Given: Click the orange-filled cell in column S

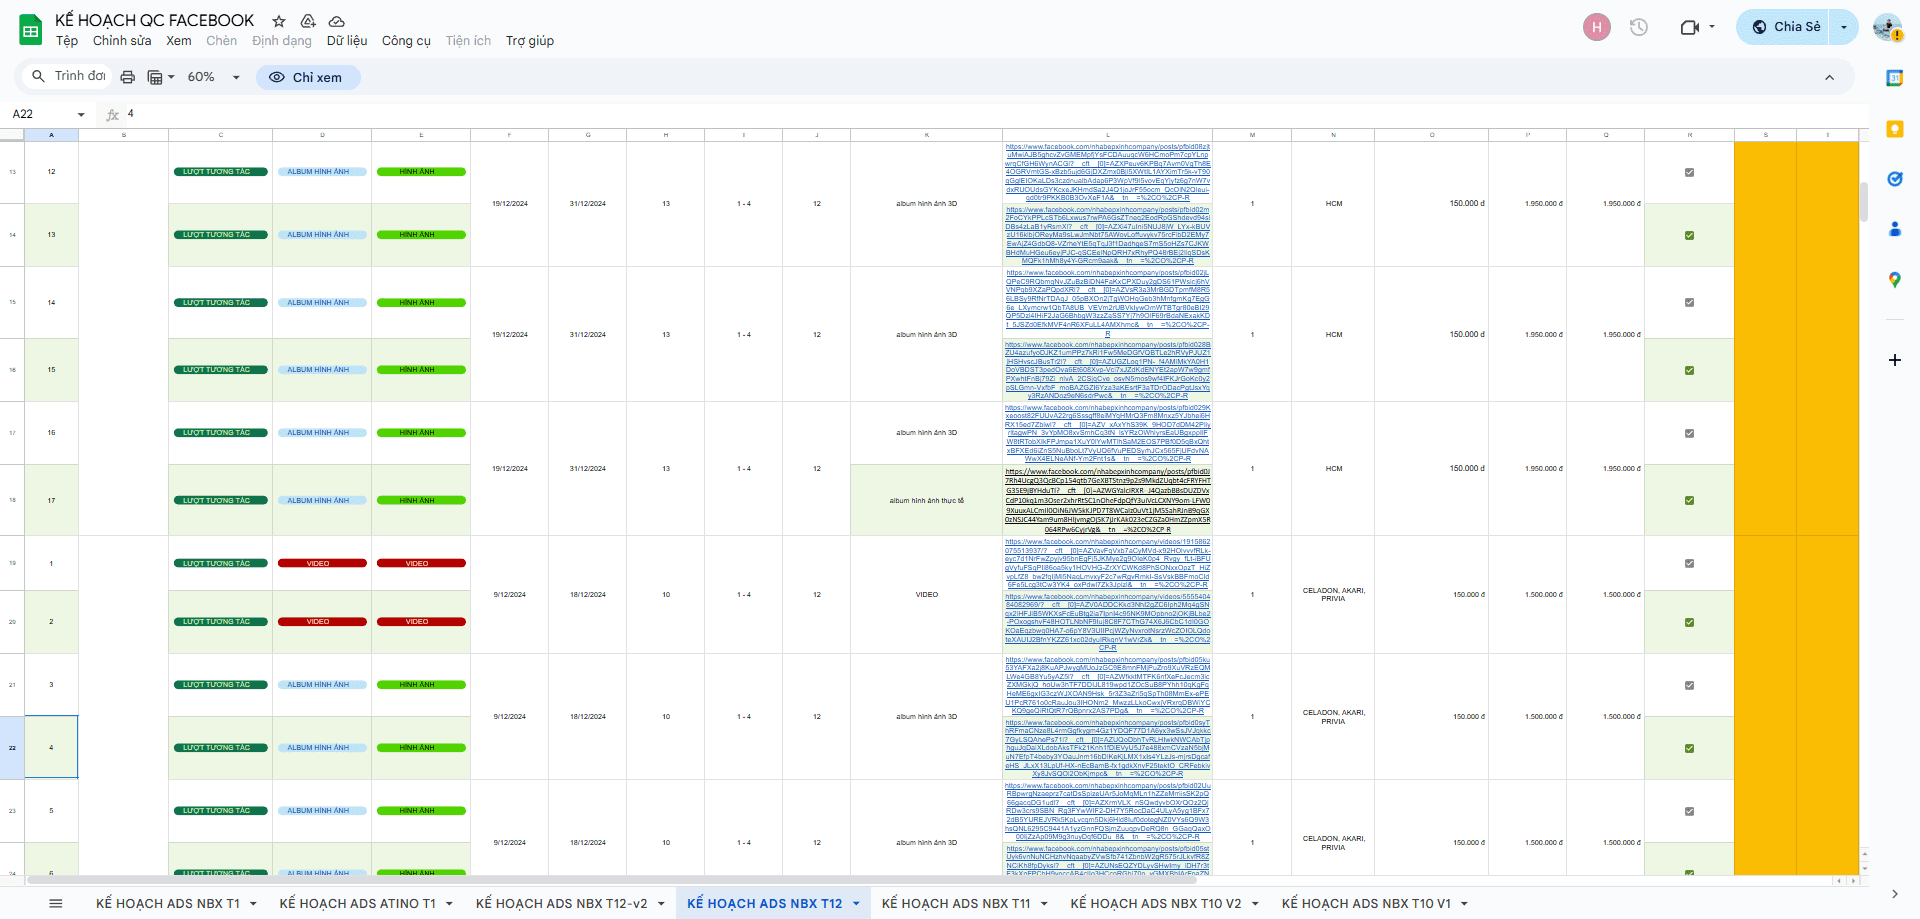Looking at the screenshot, I should (1765, 500).
